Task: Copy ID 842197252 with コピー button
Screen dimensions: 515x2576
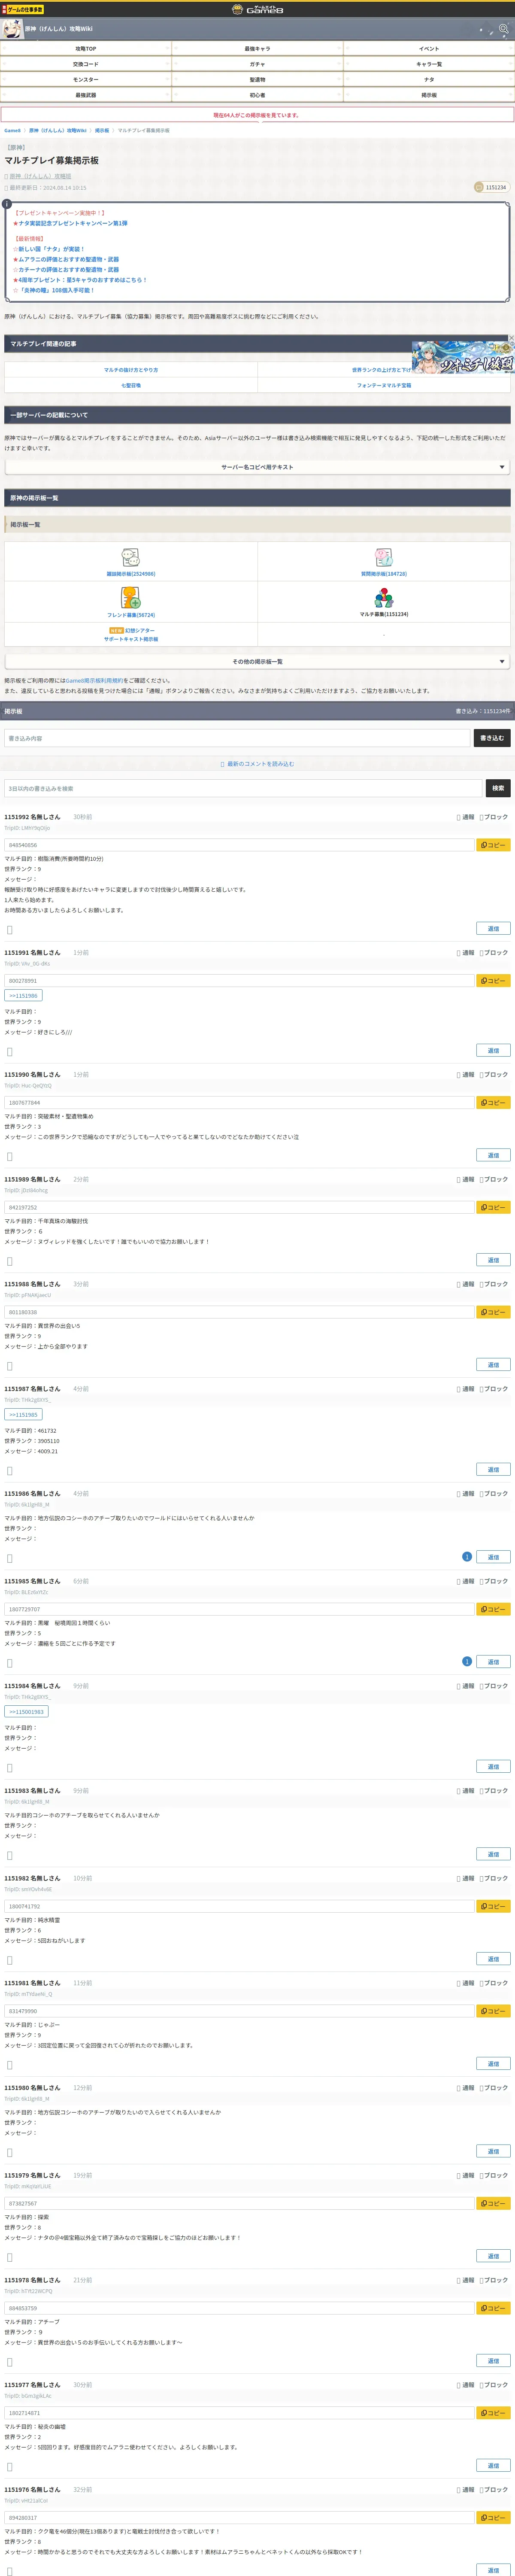Action: pyautogui.click(x=493, y=1207)
